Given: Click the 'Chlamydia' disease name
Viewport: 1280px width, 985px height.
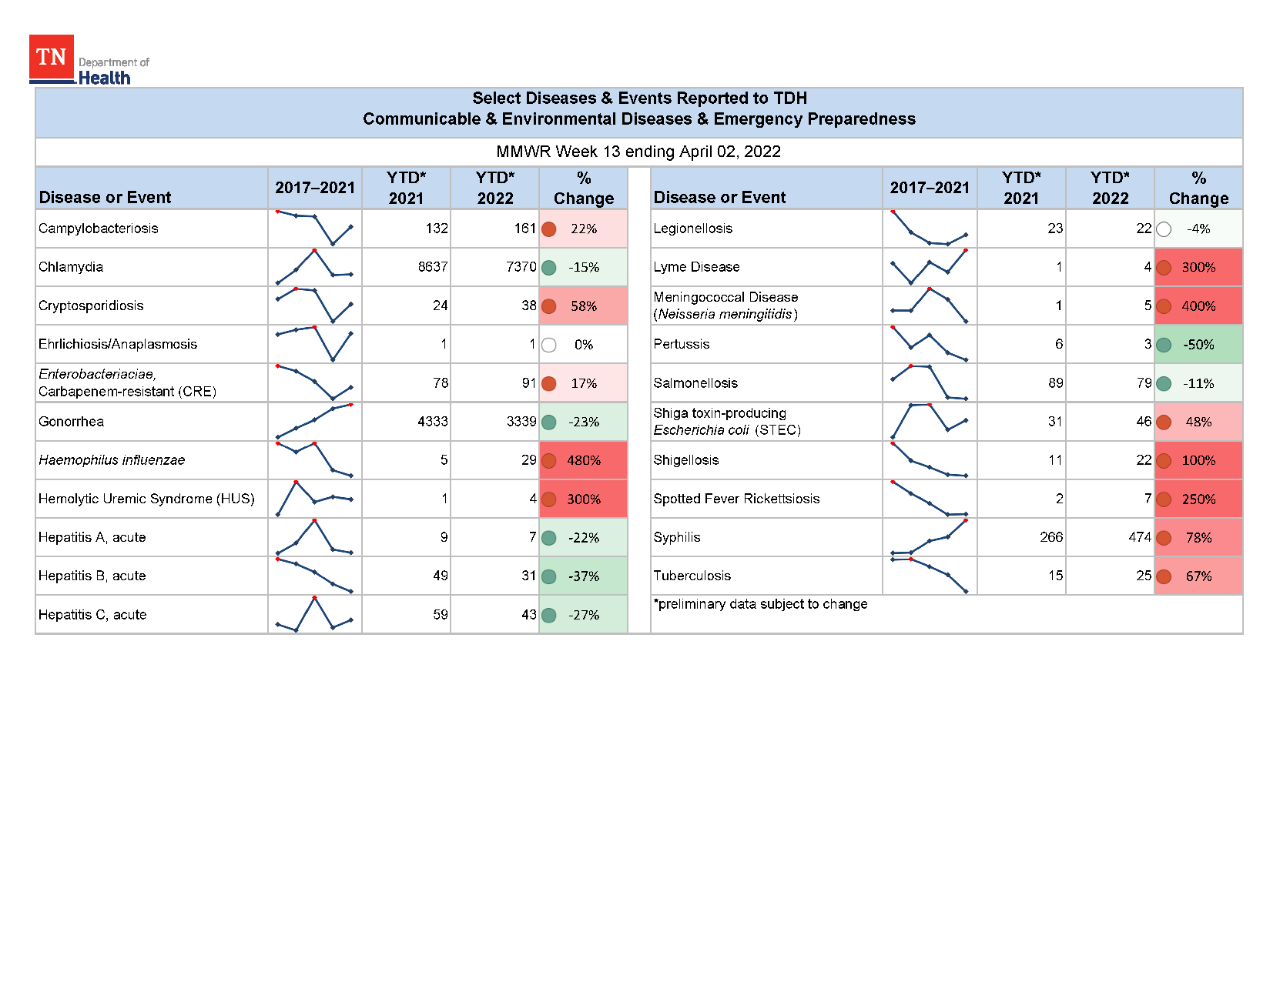Looking at the screenshot, I should click(71, 267).
